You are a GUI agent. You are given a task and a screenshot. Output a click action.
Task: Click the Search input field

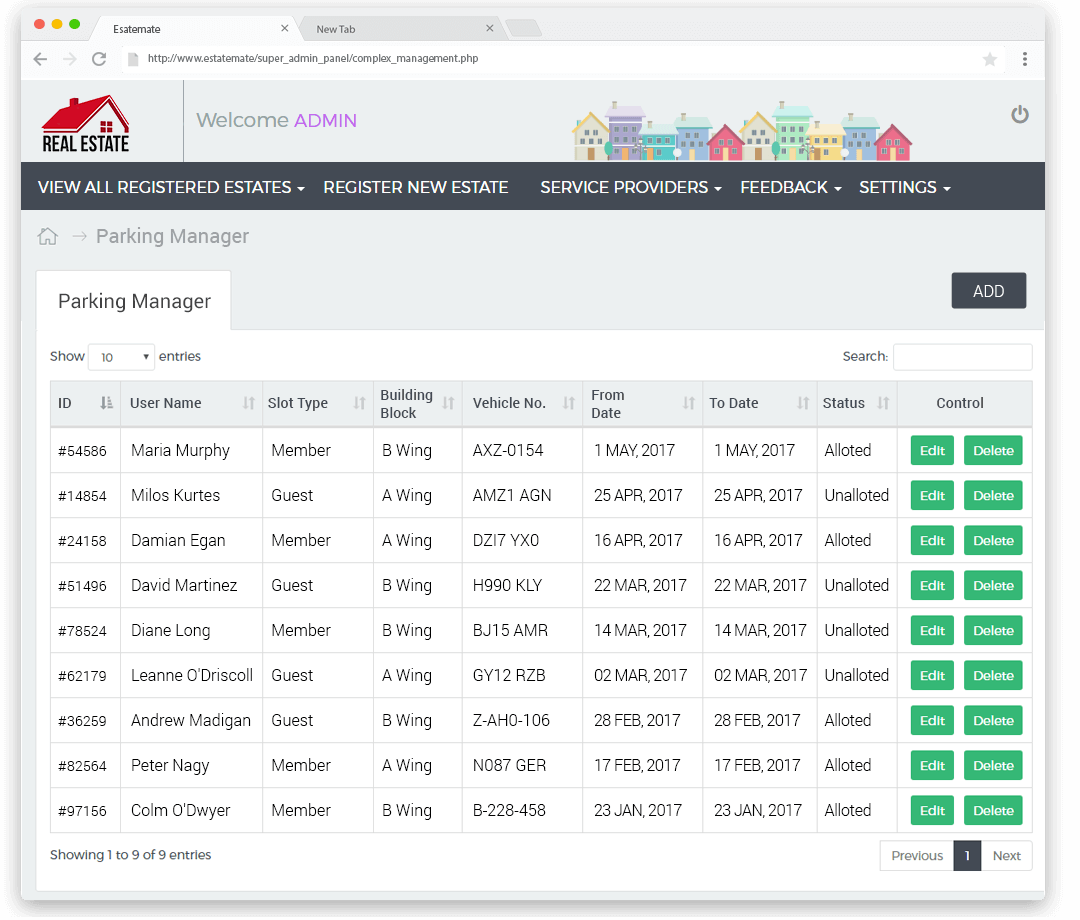coord(962,357)
